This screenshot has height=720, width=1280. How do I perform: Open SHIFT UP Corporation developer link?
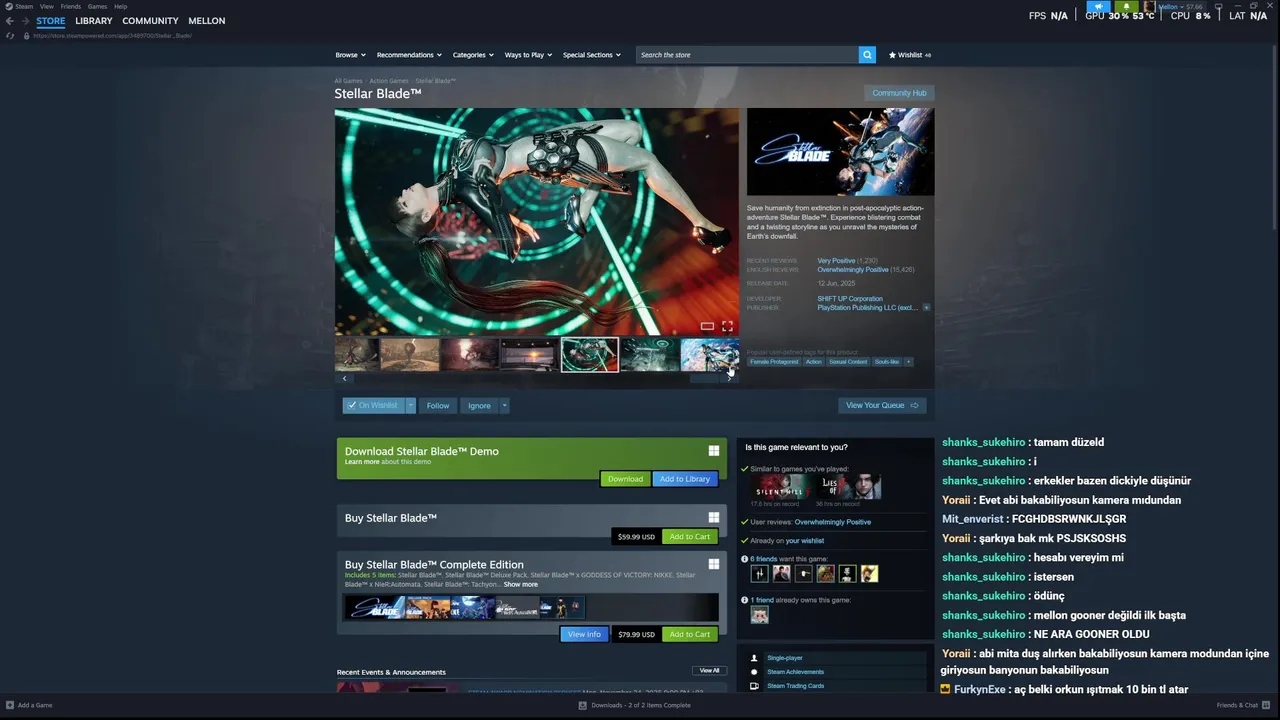[850, 299]
